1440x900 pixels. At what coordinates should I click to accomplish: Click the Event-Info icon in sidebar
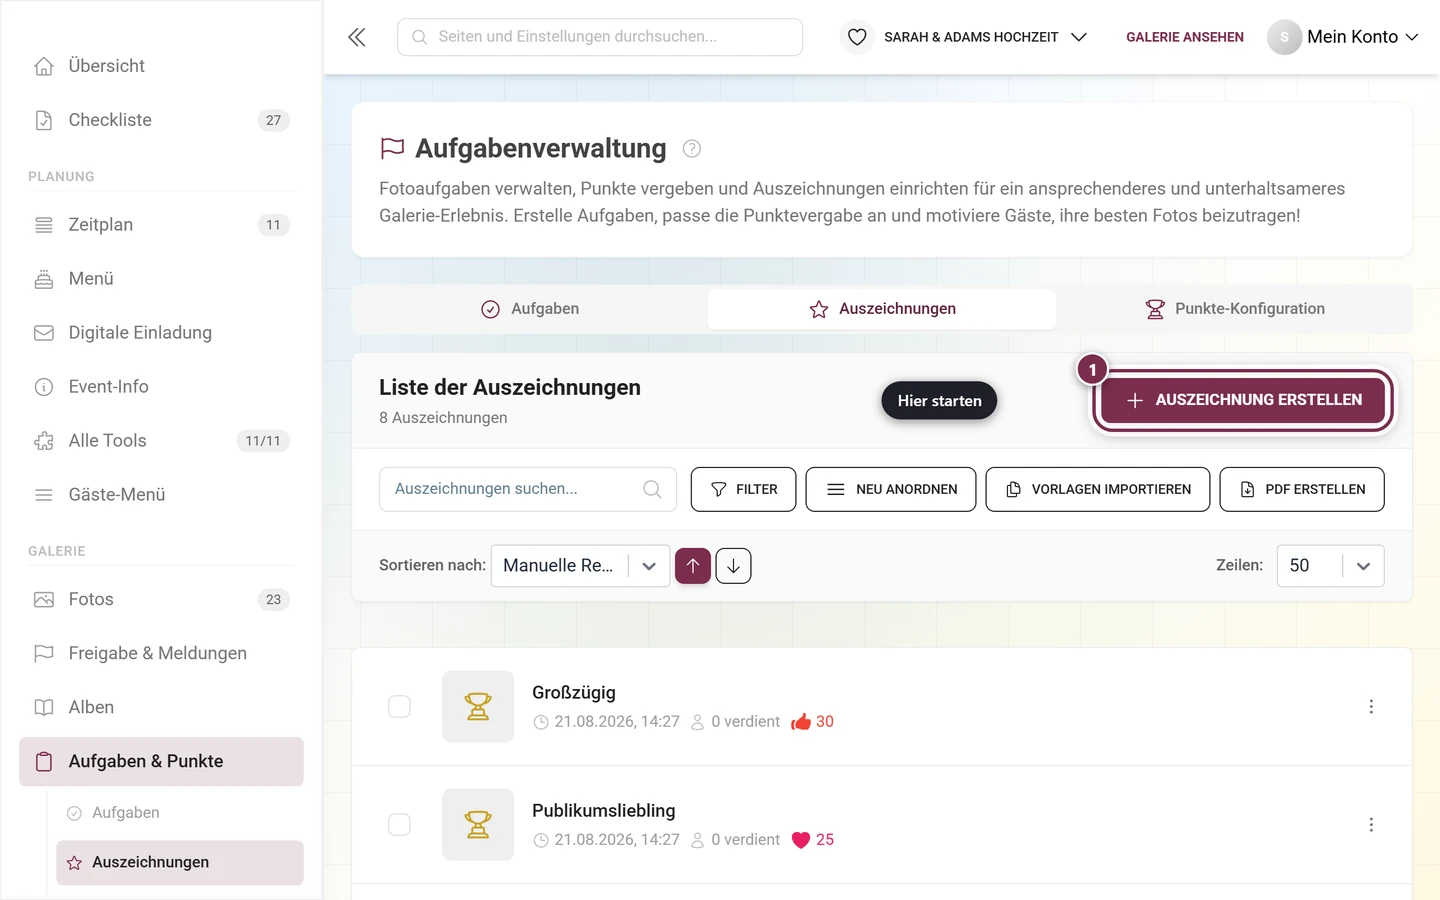tap(44, 387)
